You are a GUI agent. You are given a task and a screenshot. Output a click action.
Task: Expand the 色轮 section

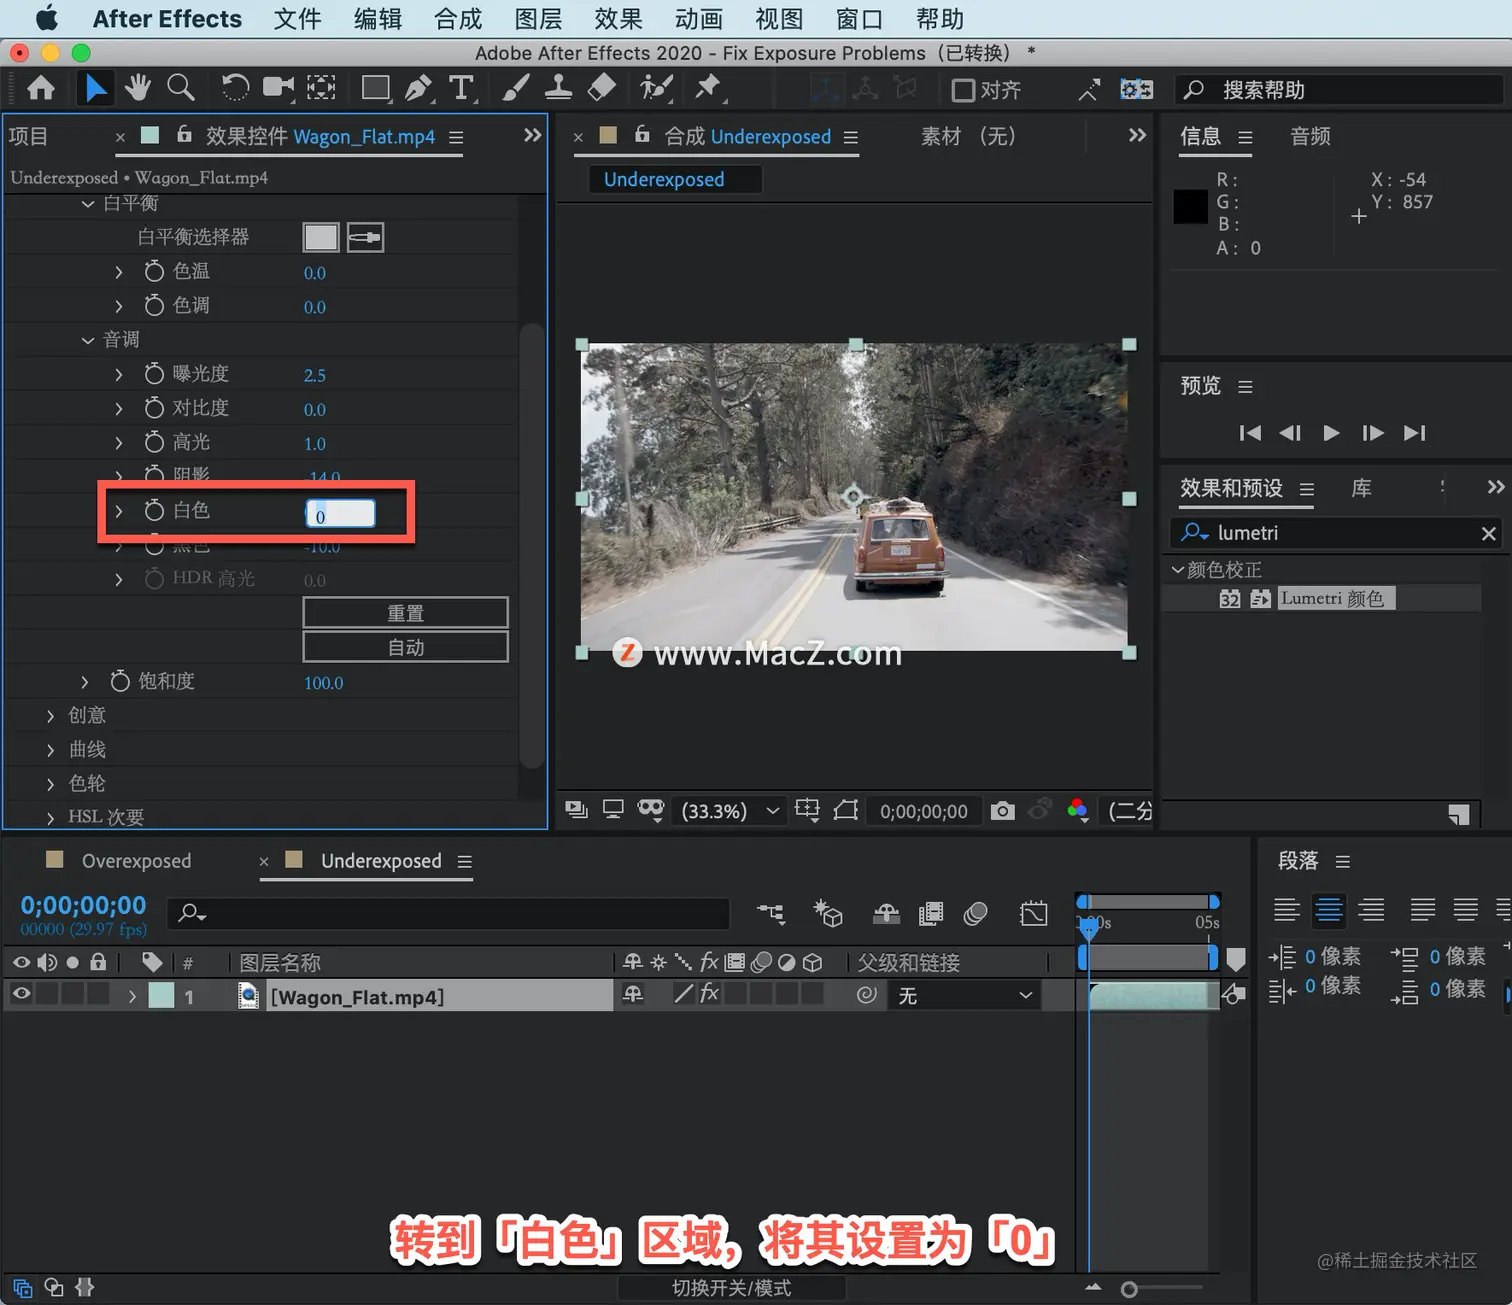coord(50,784)
